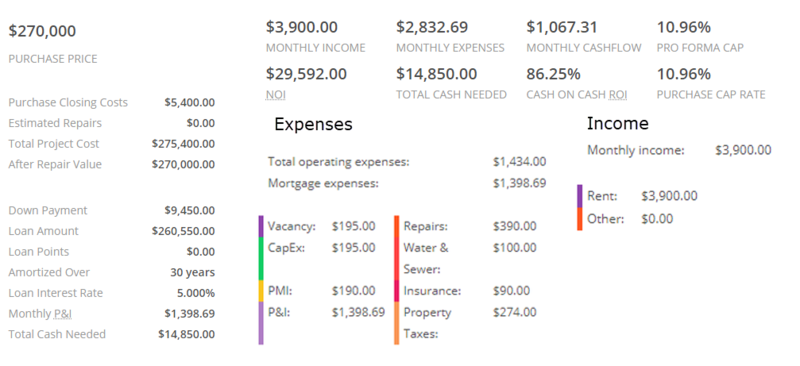Click the Total operating expenses amount
Screen dimensions: 800x366
click(519, 162)
